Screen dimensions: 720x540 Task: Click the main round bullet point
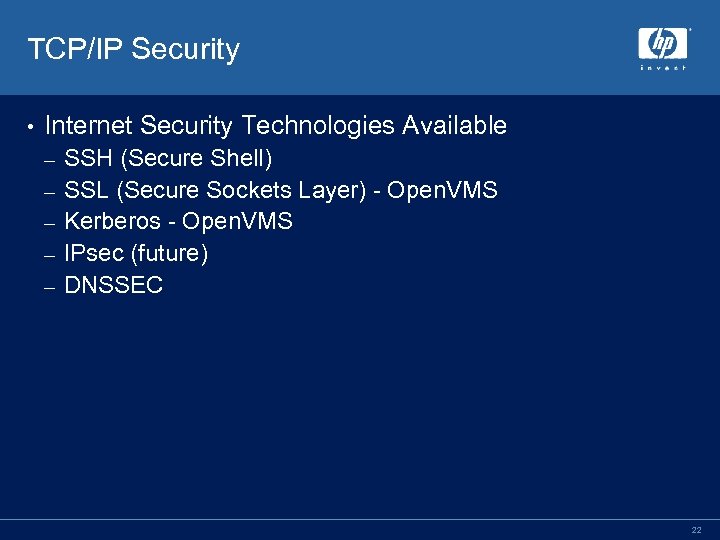(x=31, y=127)
